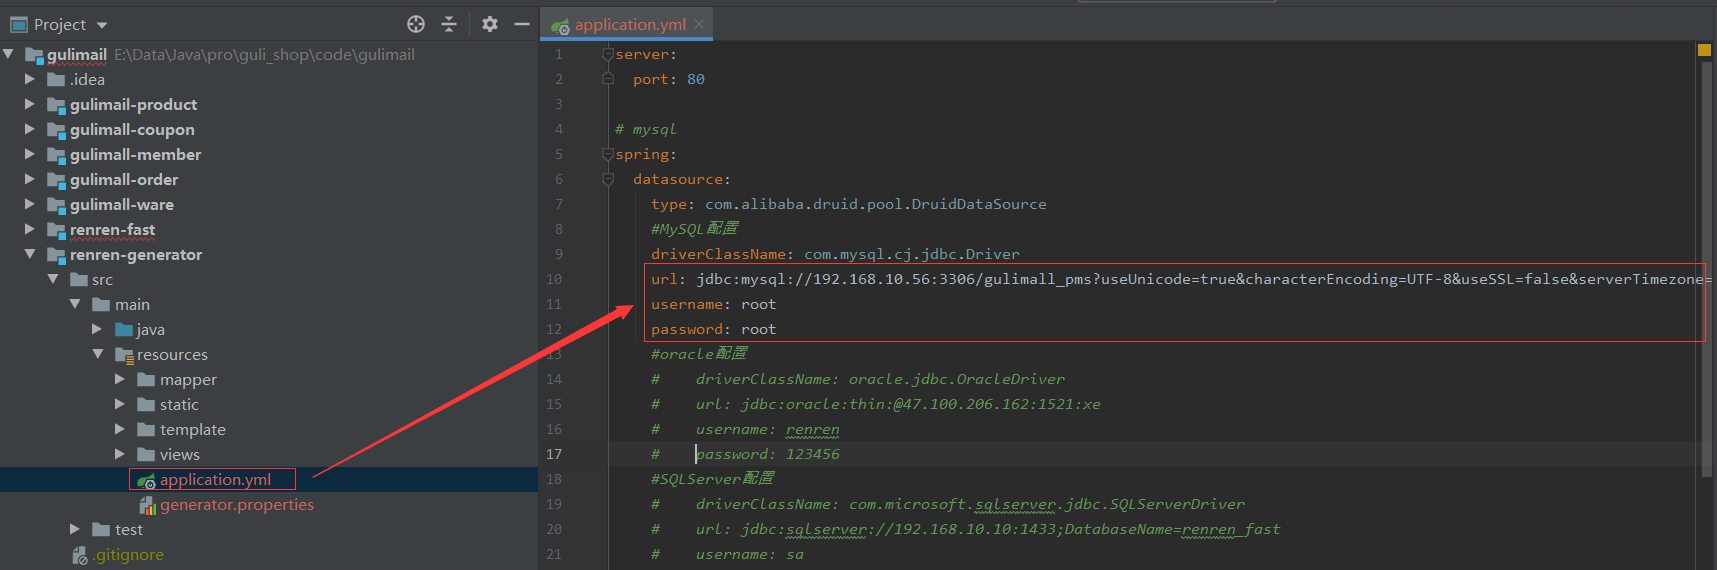
Task: Select the gulimall-coupon module icon
Action: pos(56,130)
